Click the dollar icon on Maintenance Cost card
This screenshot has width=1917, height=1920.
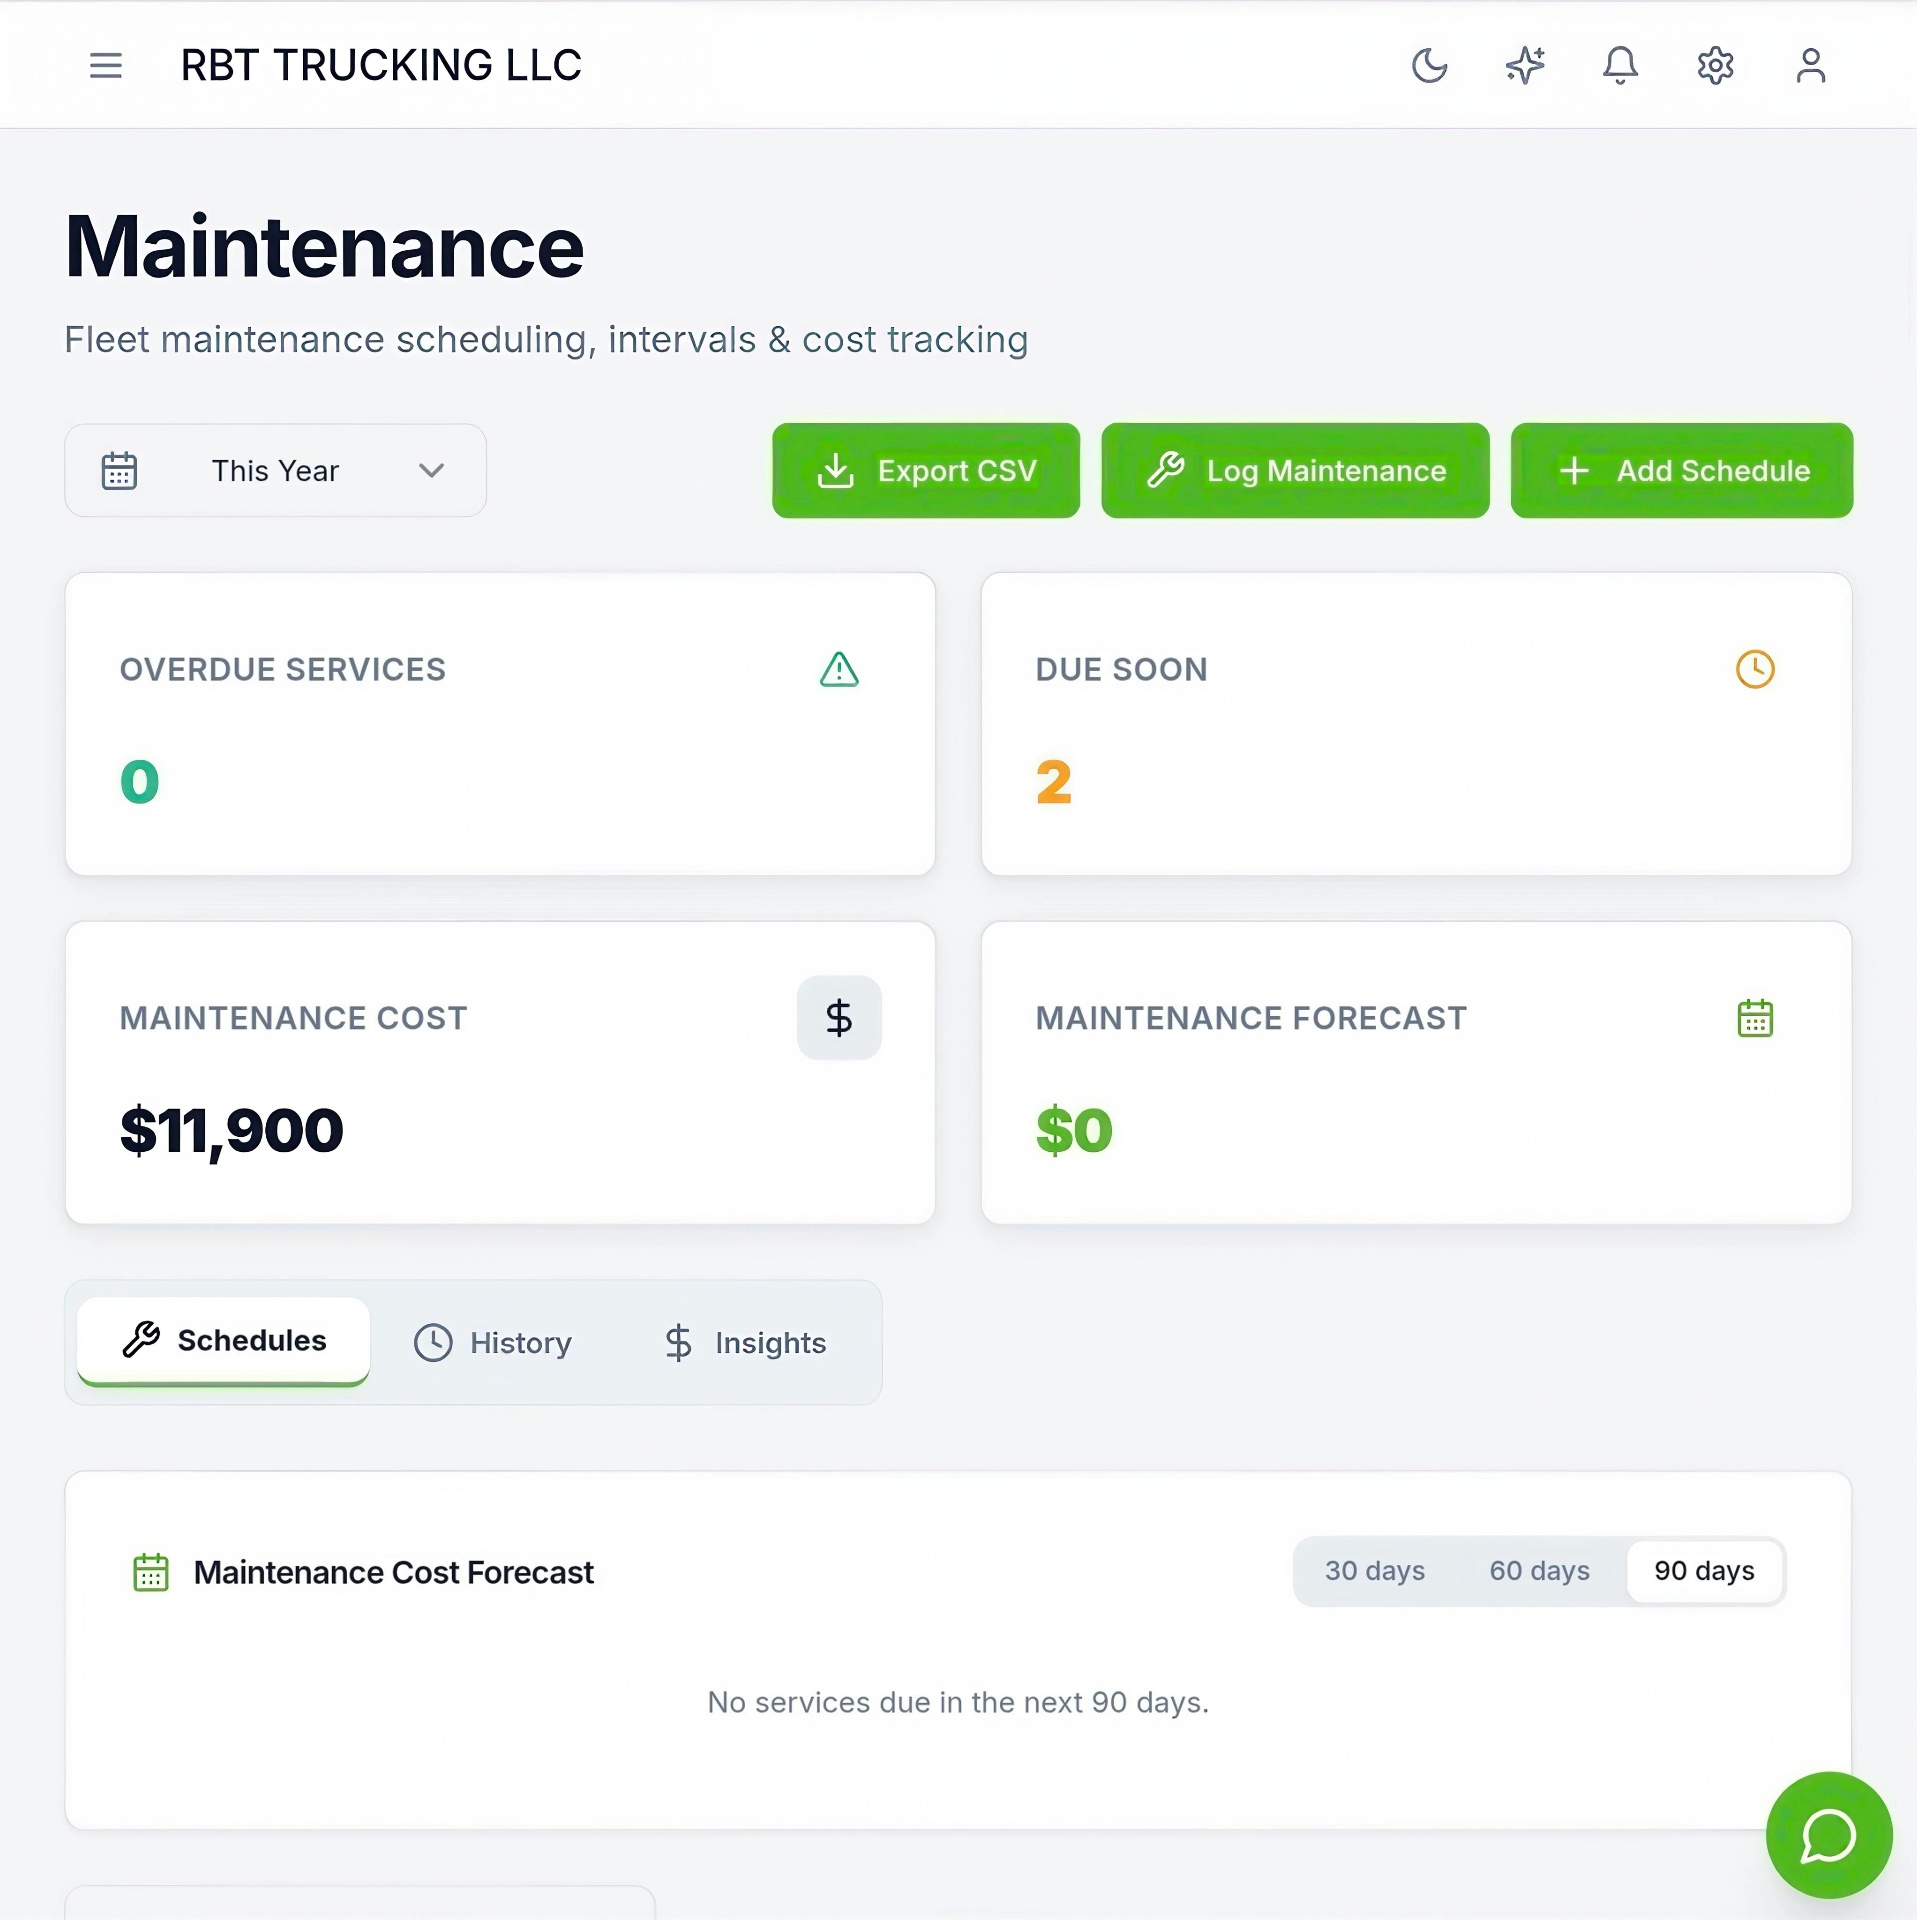[x=839, y=1017]
